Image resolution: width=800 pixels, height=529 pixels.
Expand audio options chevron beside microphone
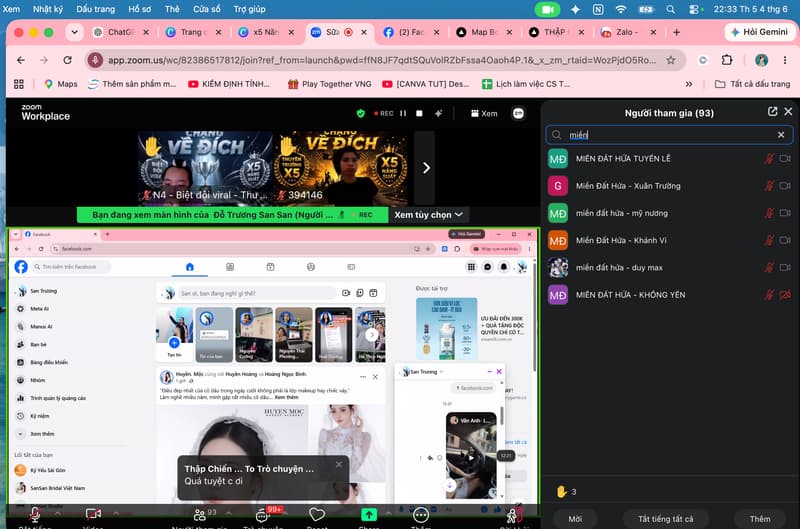coord(57,513)
